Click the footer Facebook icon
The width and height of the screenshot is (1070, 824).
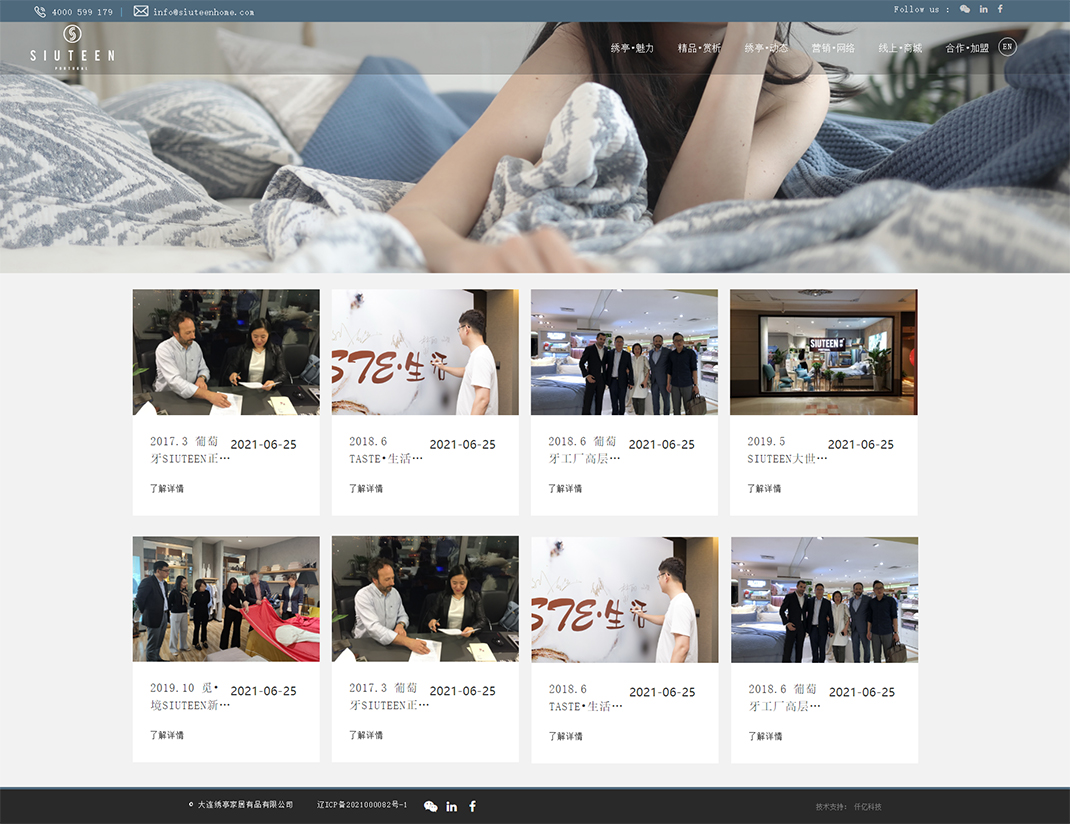(473, 806)
